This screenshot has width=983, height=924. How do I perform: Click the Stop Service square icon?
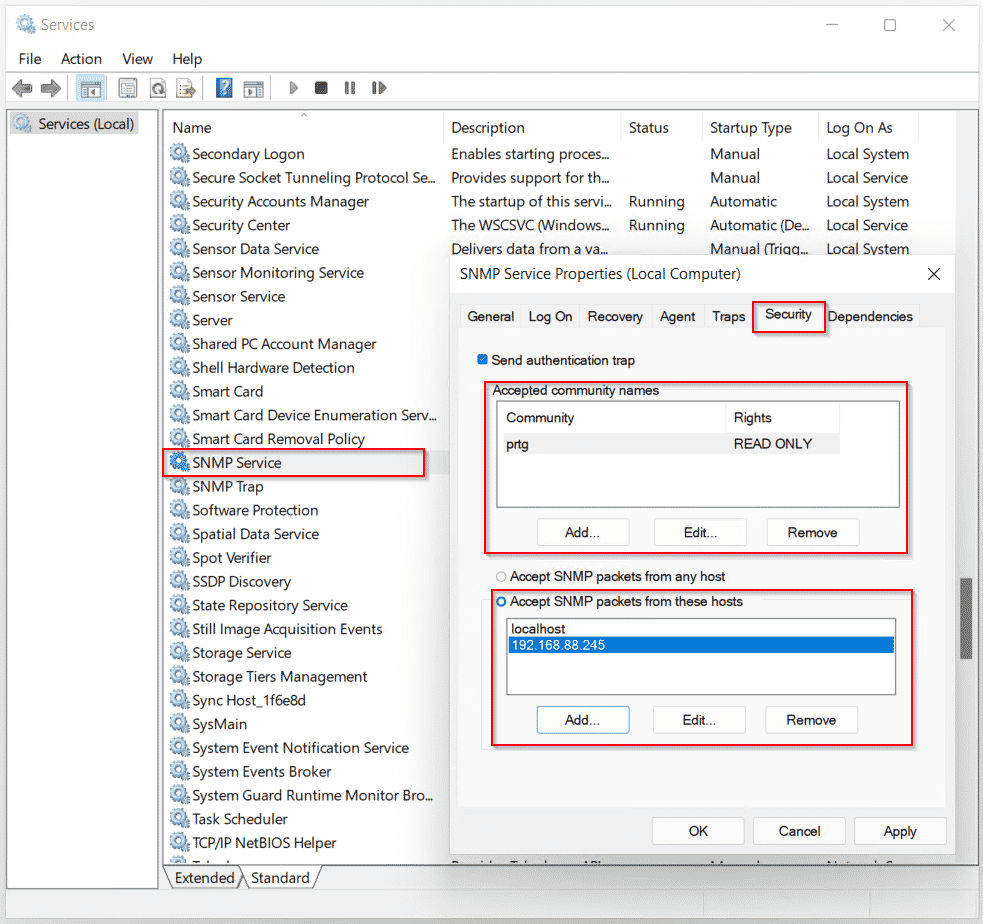(321, 88)
